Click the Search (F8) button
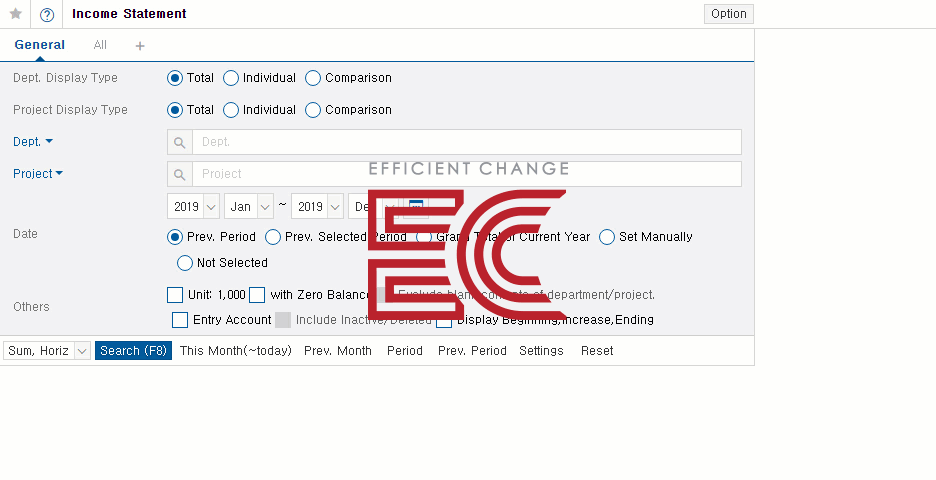The image size is (936, 480). tap(133, 351)
